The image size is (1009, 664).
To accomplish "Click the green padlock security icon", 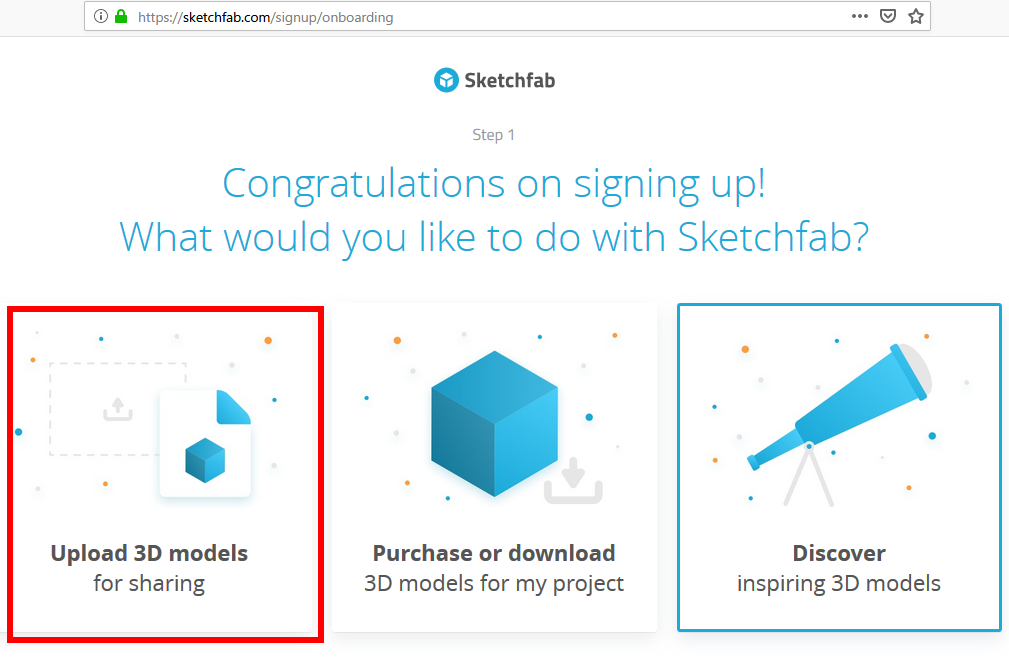I will [121, 17].
